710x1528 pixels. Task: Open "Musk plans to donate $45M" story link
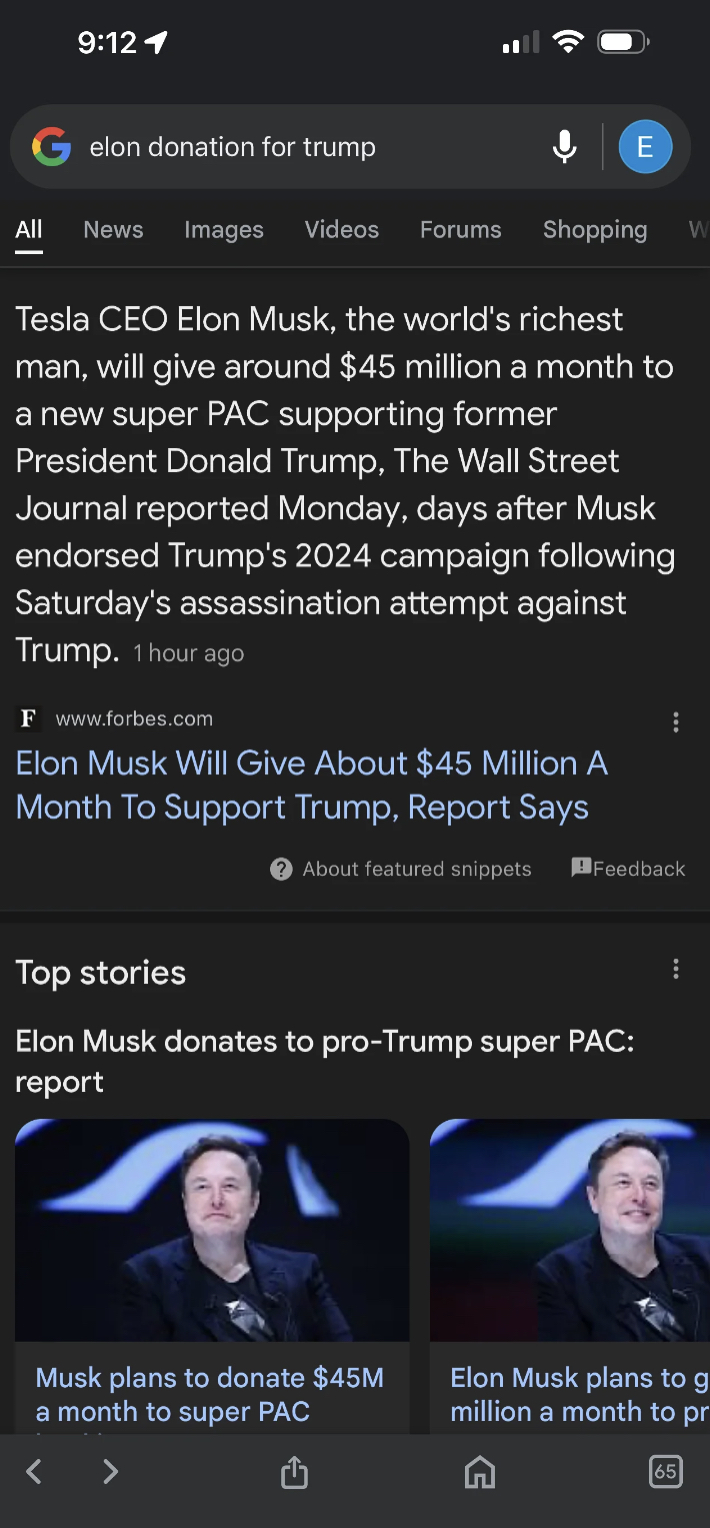210,1394
